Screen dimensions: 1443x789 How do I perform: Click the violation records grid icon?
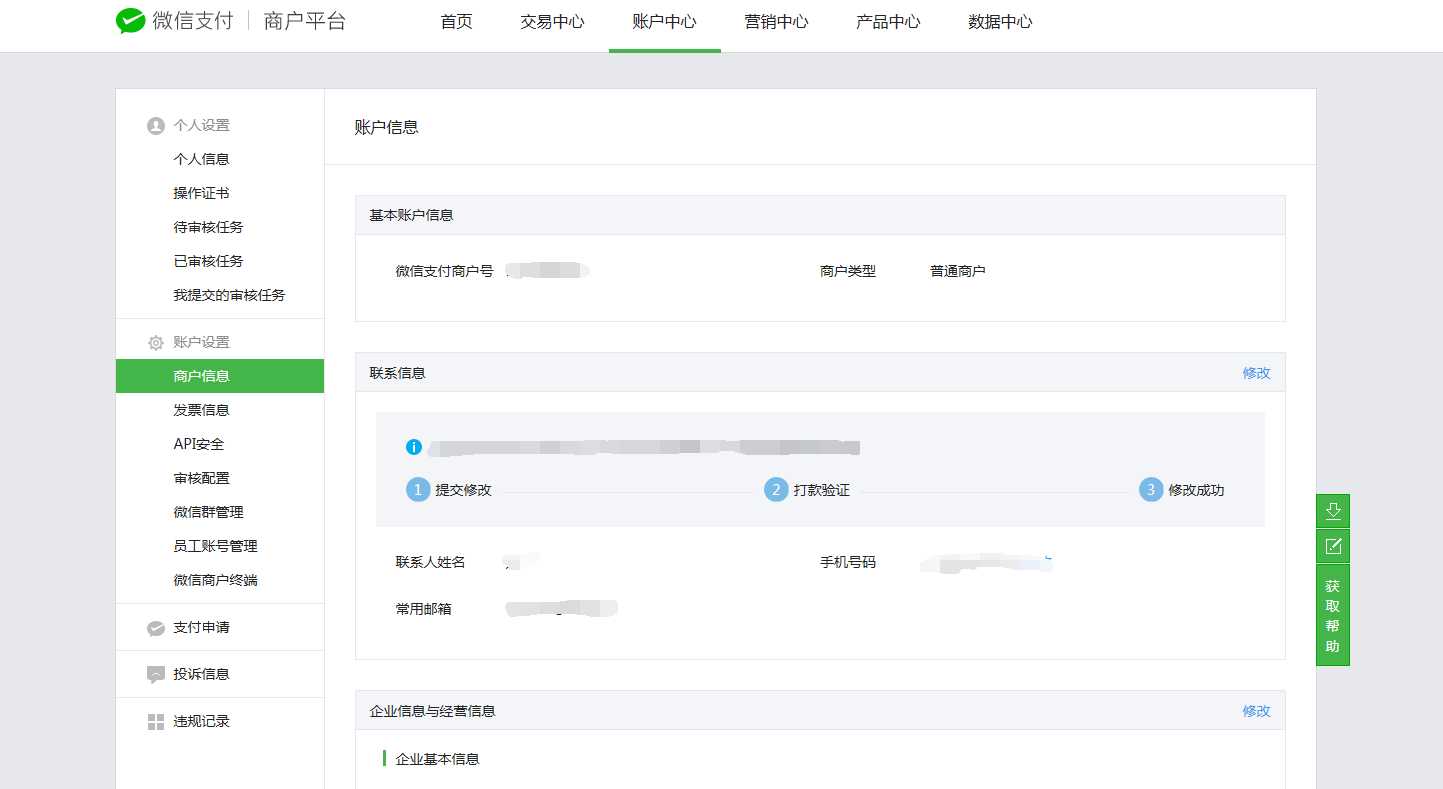coord(155,722)
